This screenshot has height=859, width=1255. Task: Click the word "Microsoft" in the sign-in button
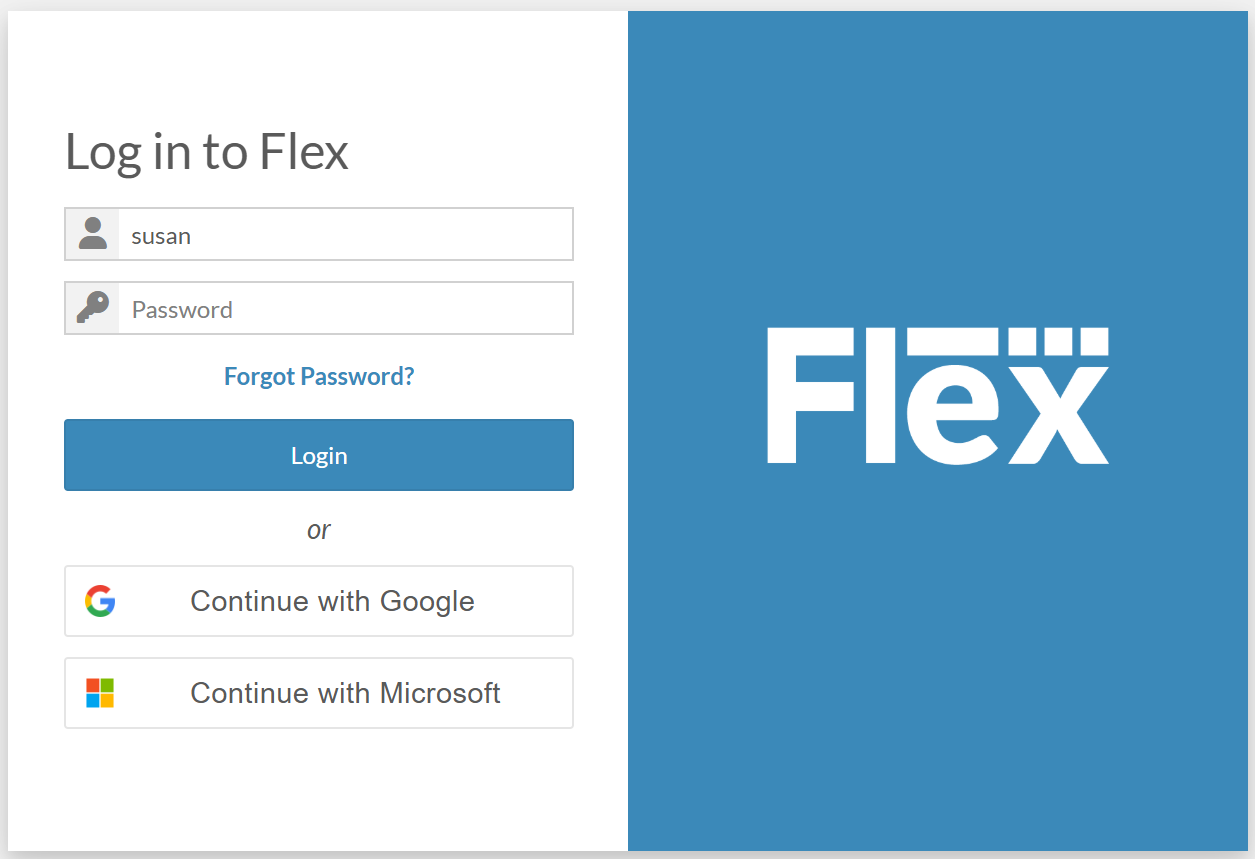tap(440, 693)
